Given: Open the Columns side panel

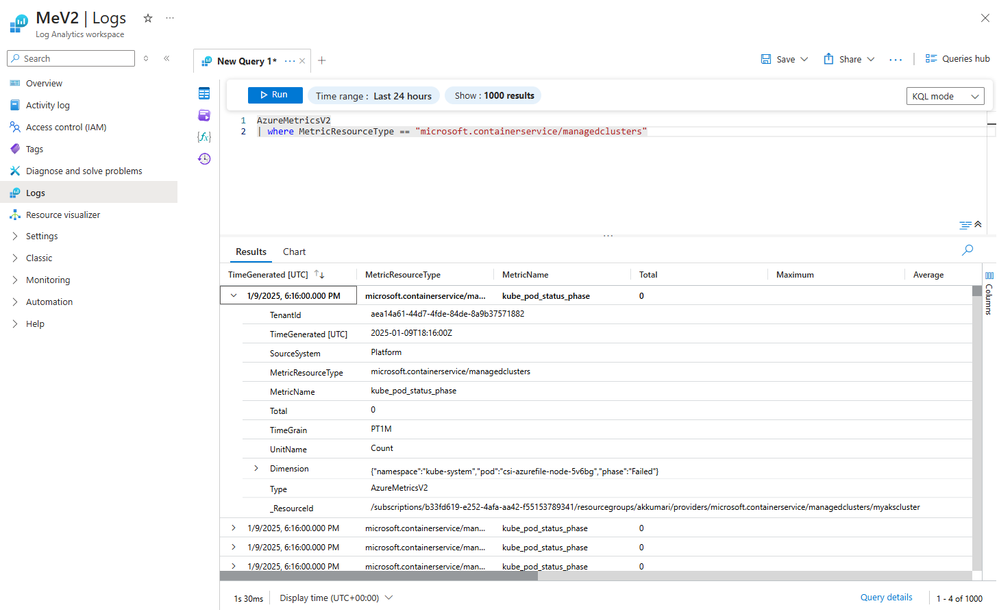Looking at the screenshot, I should pyautogui.click(x=989, y=293).
